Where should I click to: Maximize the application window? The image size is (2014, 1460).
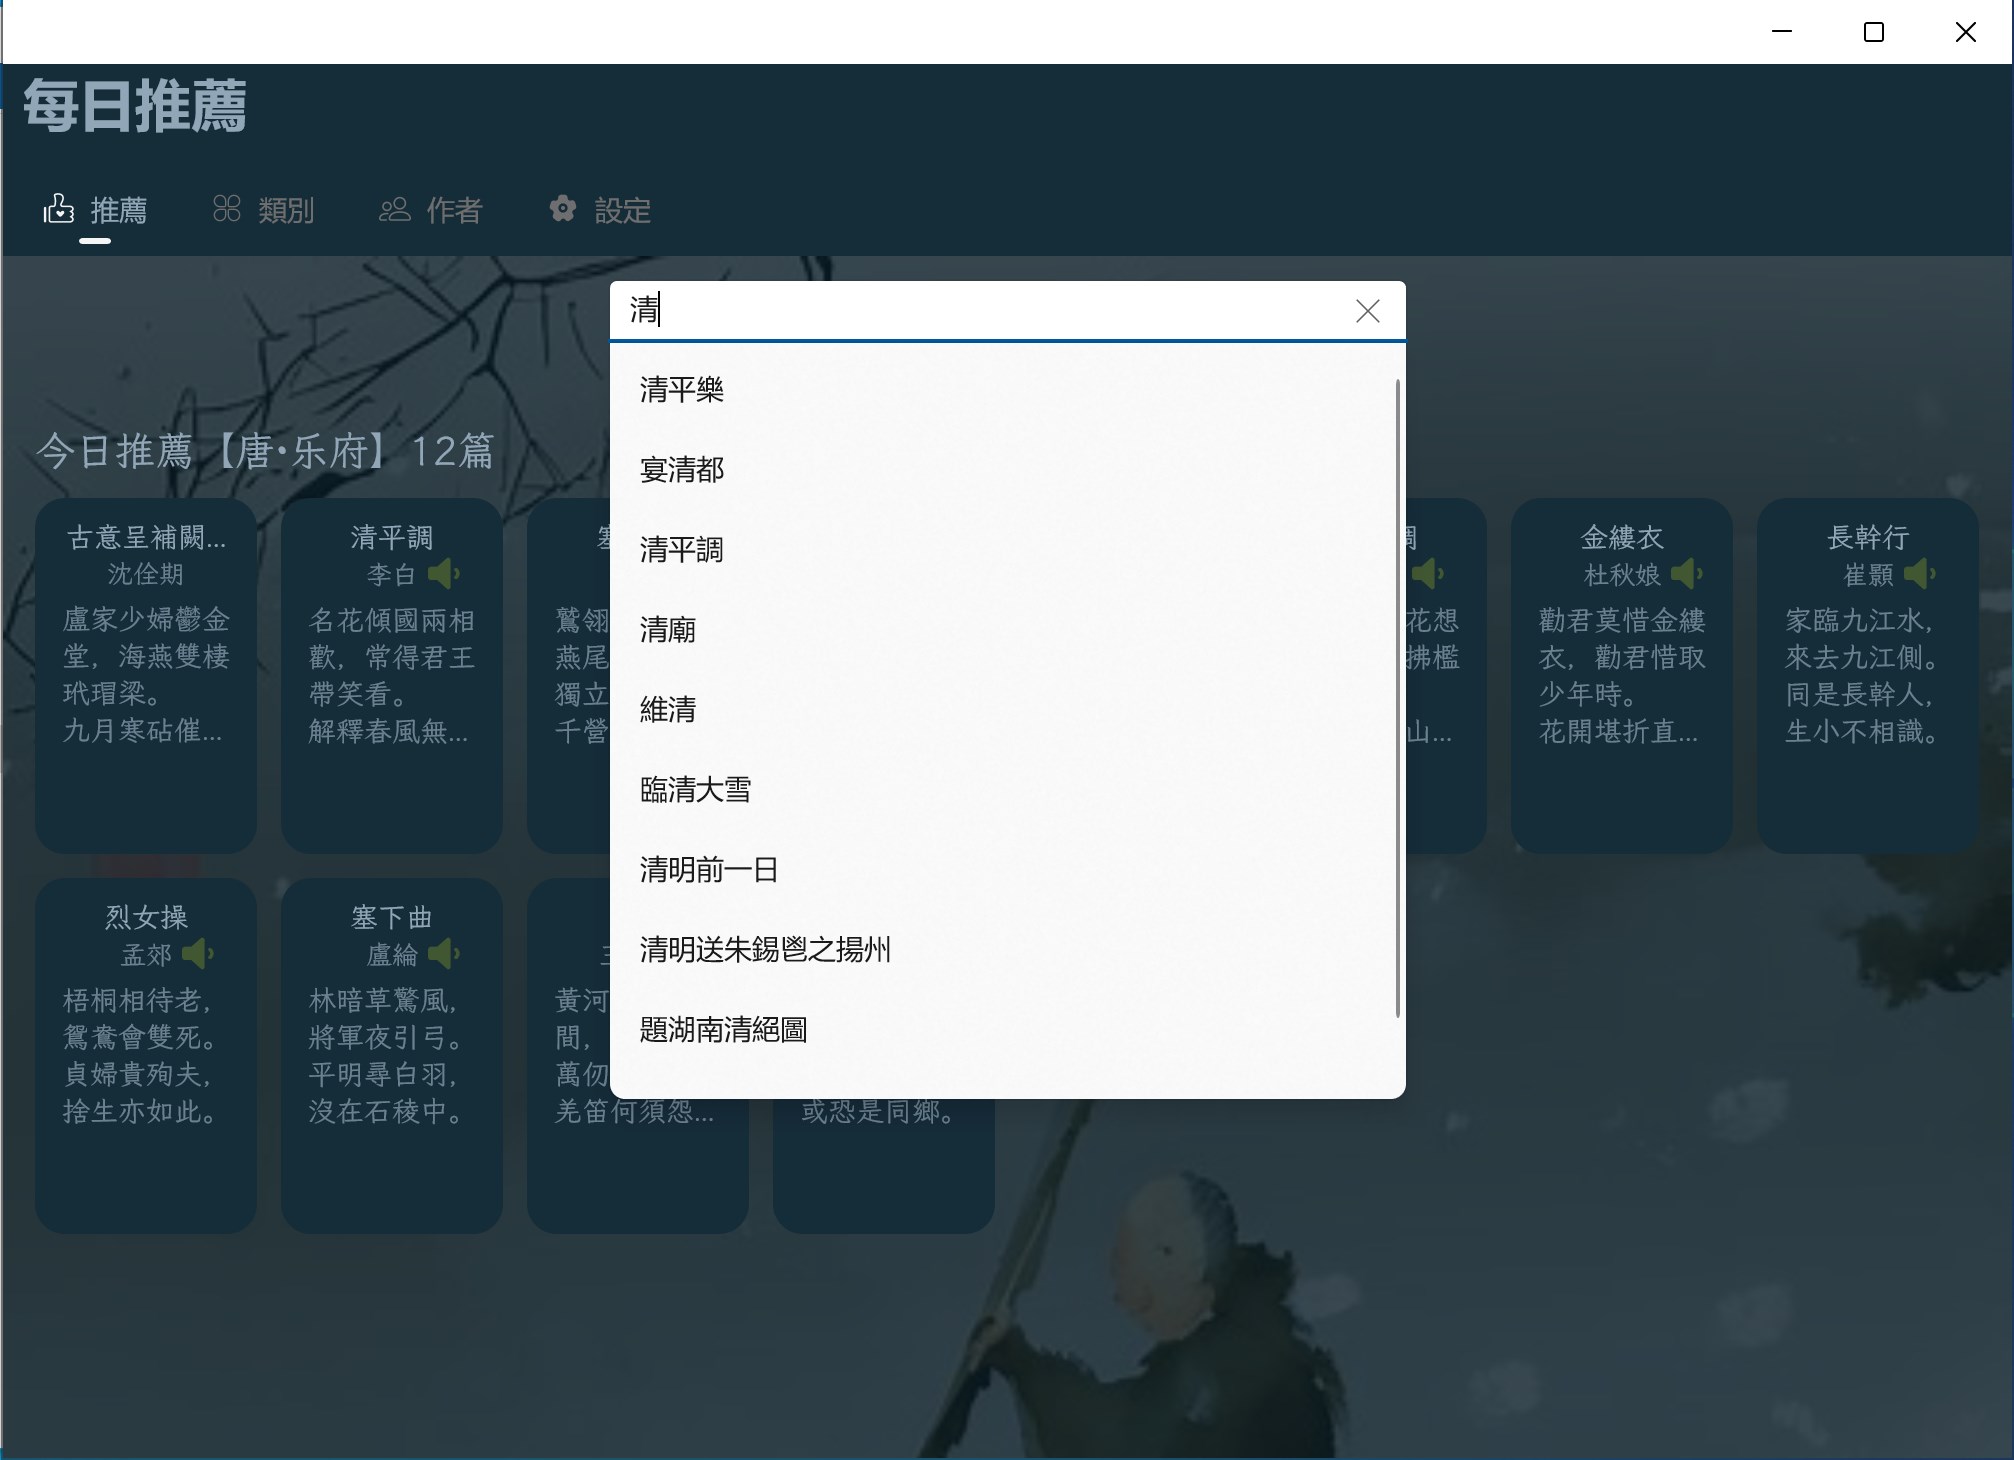tap(1873, 32)
